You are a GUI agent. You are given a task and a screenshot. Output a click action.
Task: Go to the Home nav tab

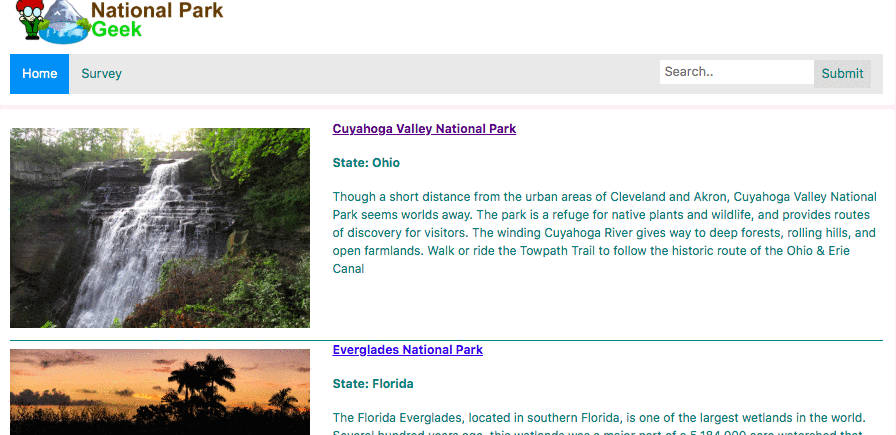click(39, 74)
